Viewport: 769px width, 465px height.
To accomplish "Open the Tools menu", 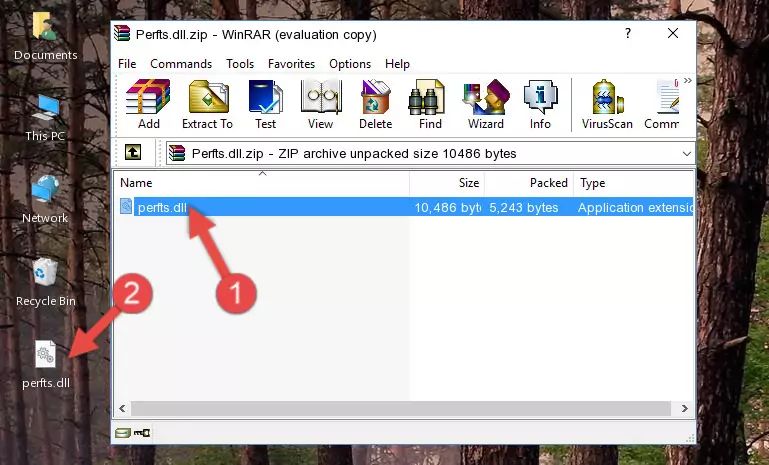I will (240, 64).
